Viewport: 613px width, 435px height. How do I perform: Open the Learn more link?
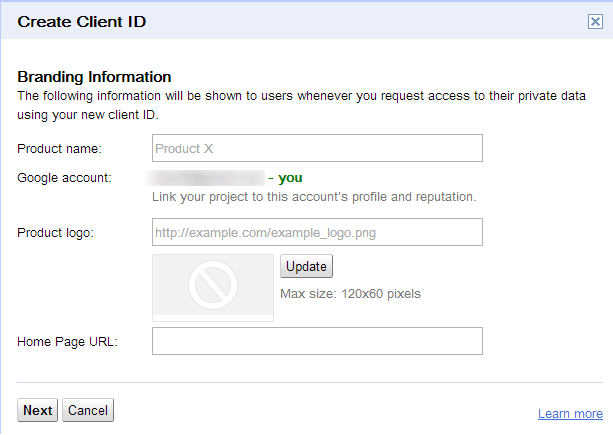tap(570, 414)
